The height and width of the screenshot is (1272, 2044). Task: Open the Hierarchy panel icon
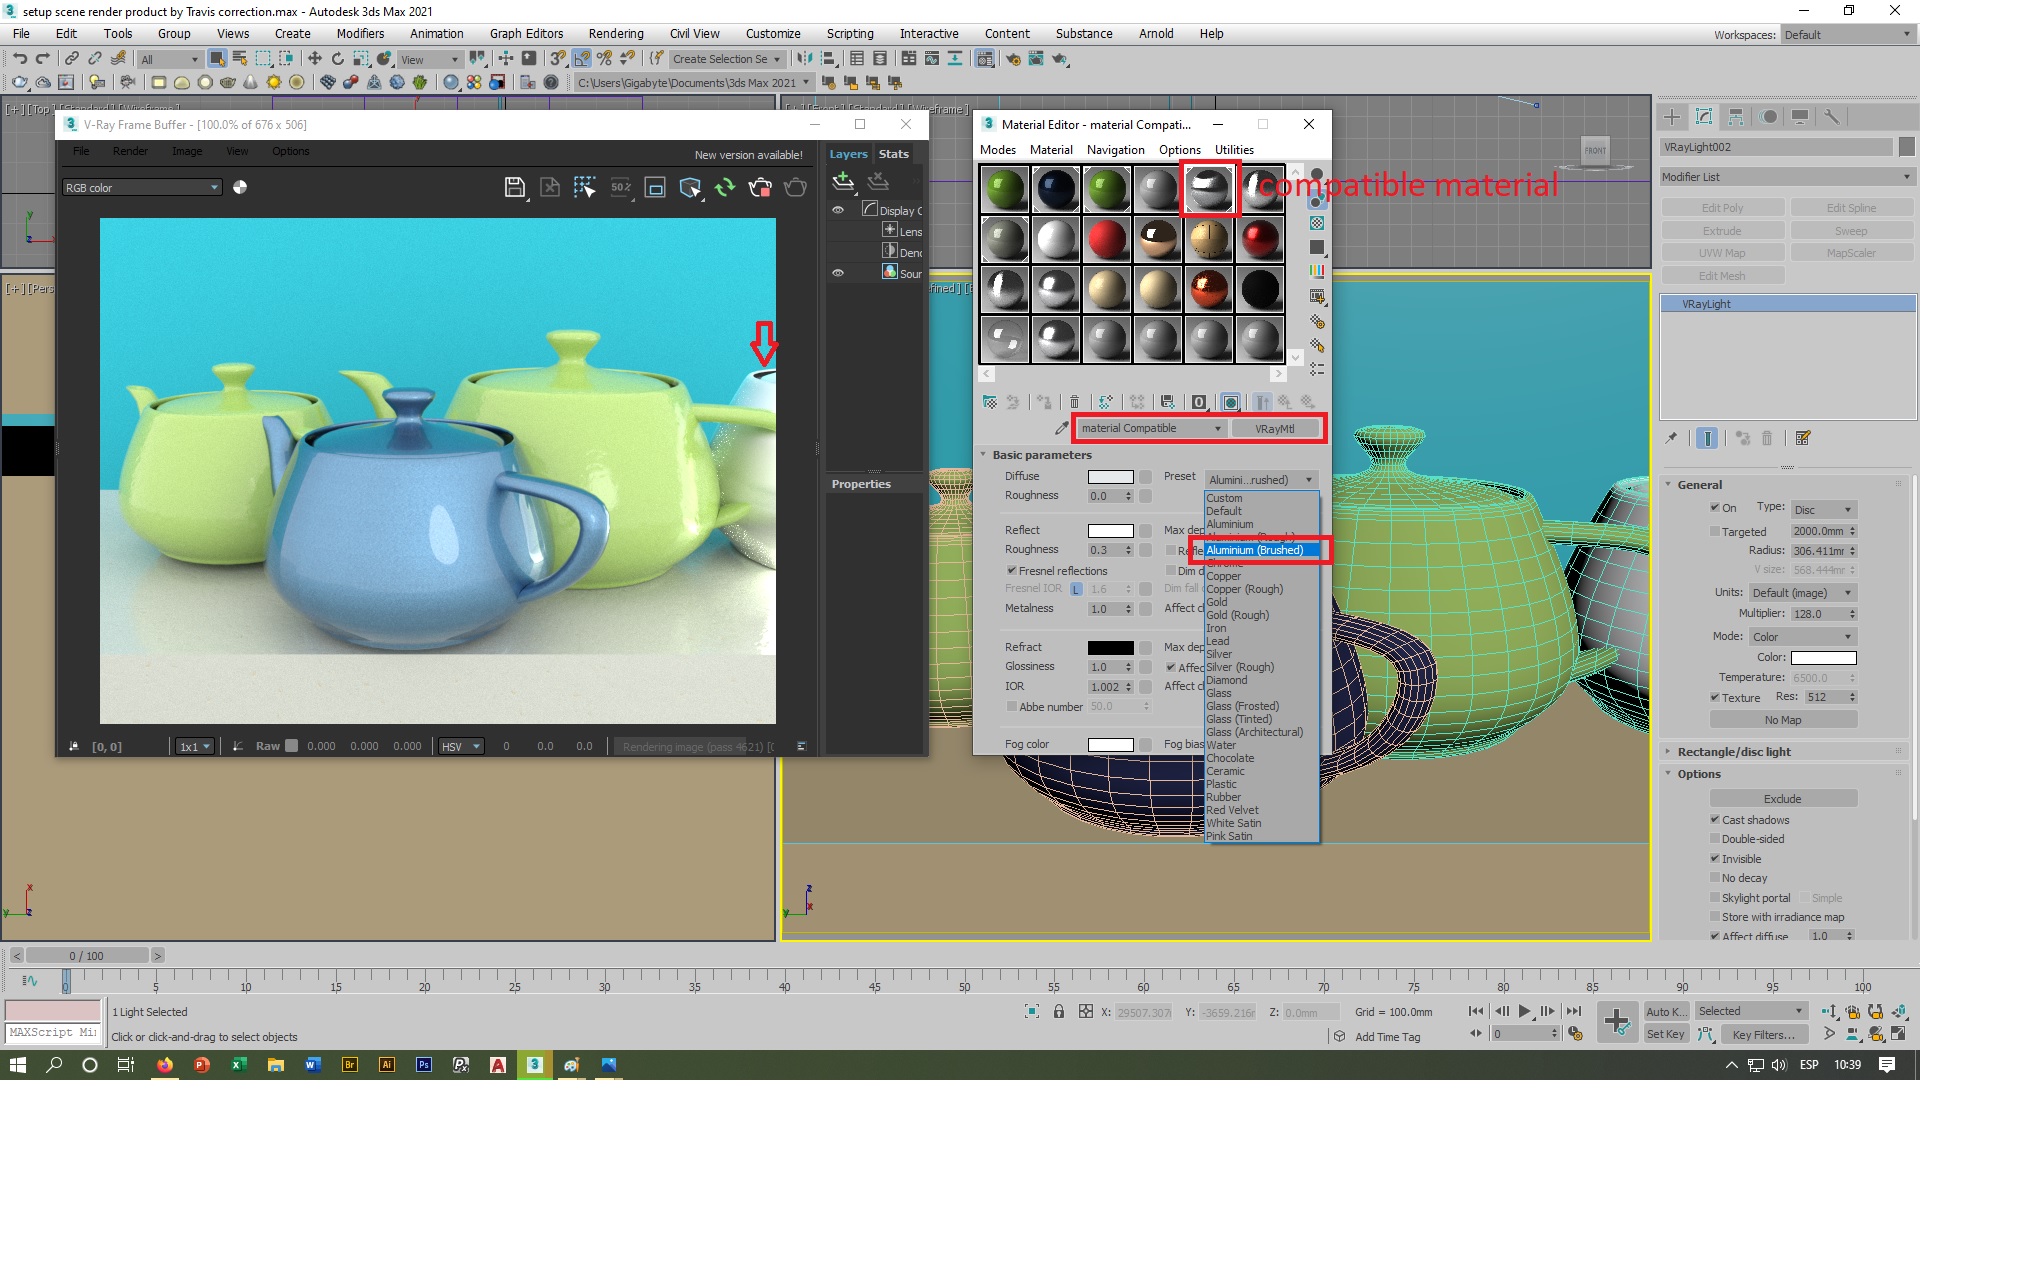coord(1736,117)
